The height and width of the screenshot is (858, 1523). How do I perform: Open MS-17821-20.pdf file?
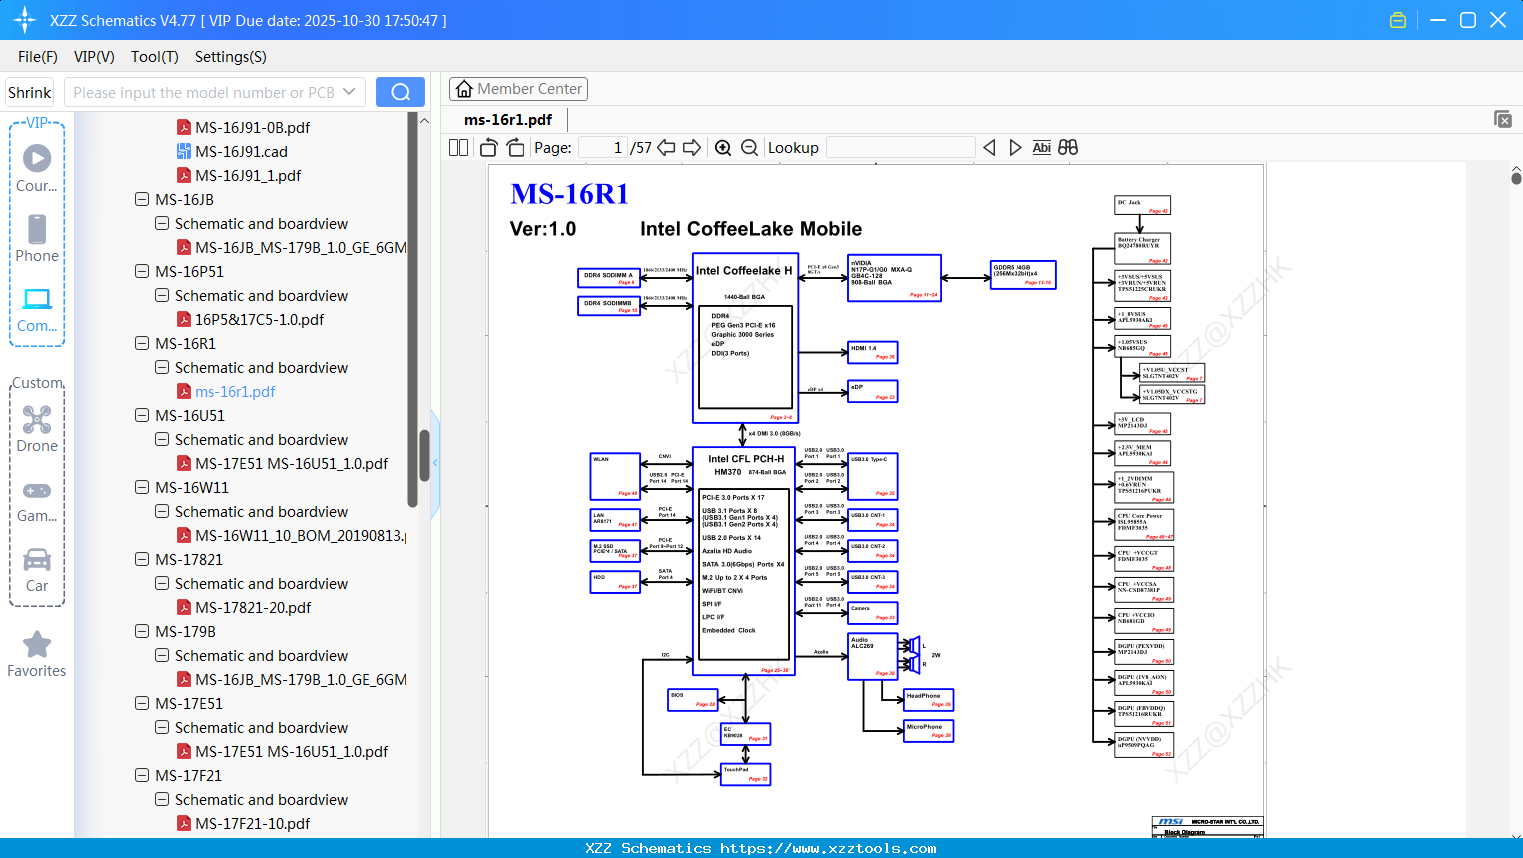pyautogui.click(x=253, y=608)
